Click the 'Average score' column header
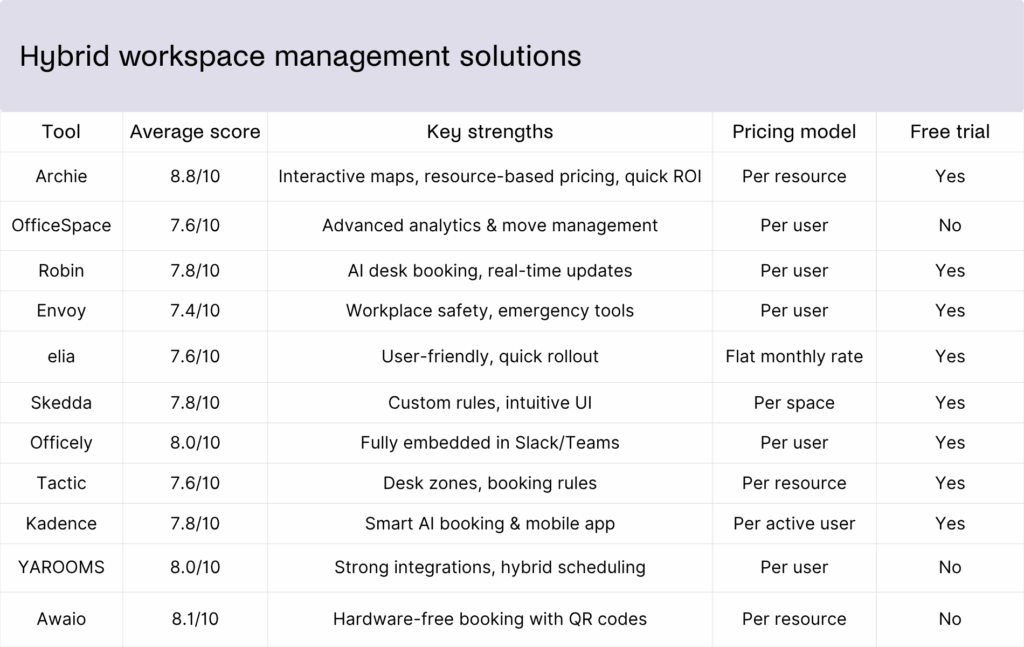The height and width of the screenshot is (647, 1024). (x=194, y=131)
